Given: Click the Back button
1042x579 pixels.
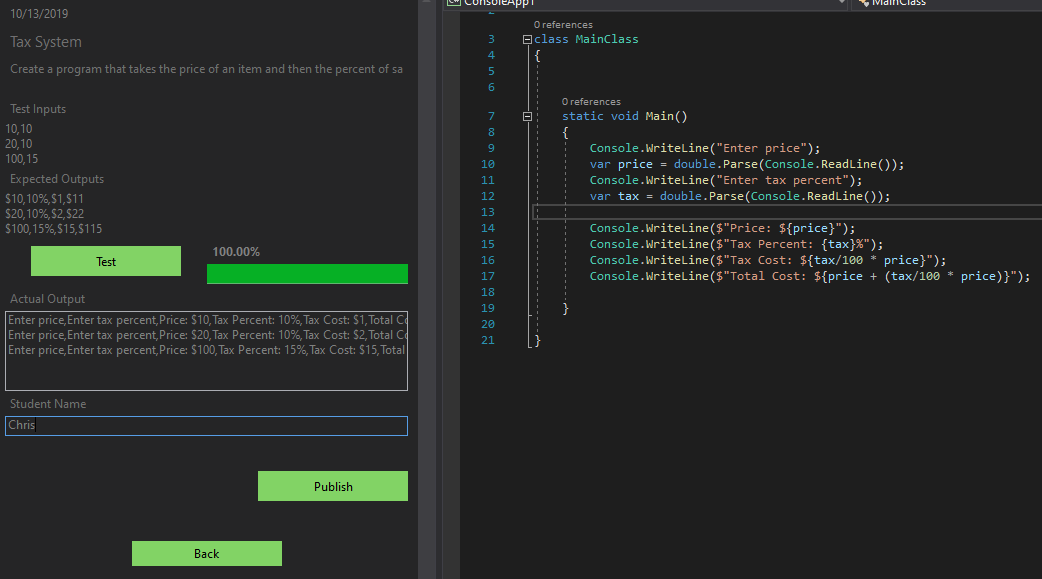Looking at the screenshot, I should [x=207, y=554].
